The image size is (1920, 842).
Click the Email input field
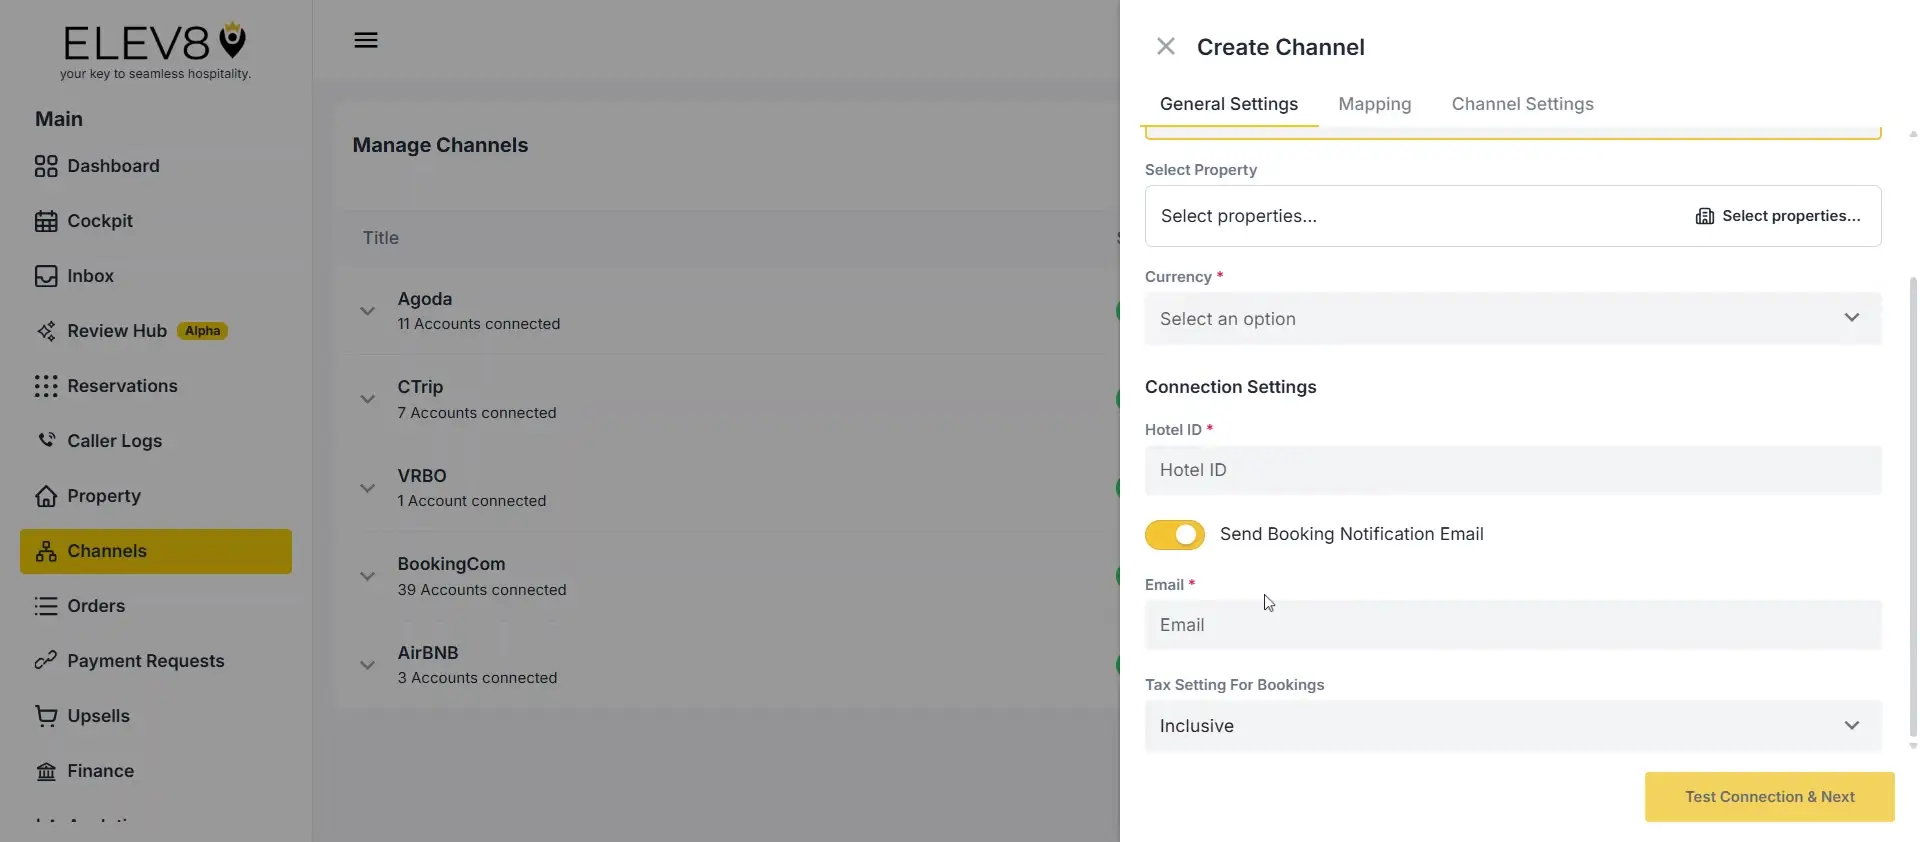tap(1513, 625)
